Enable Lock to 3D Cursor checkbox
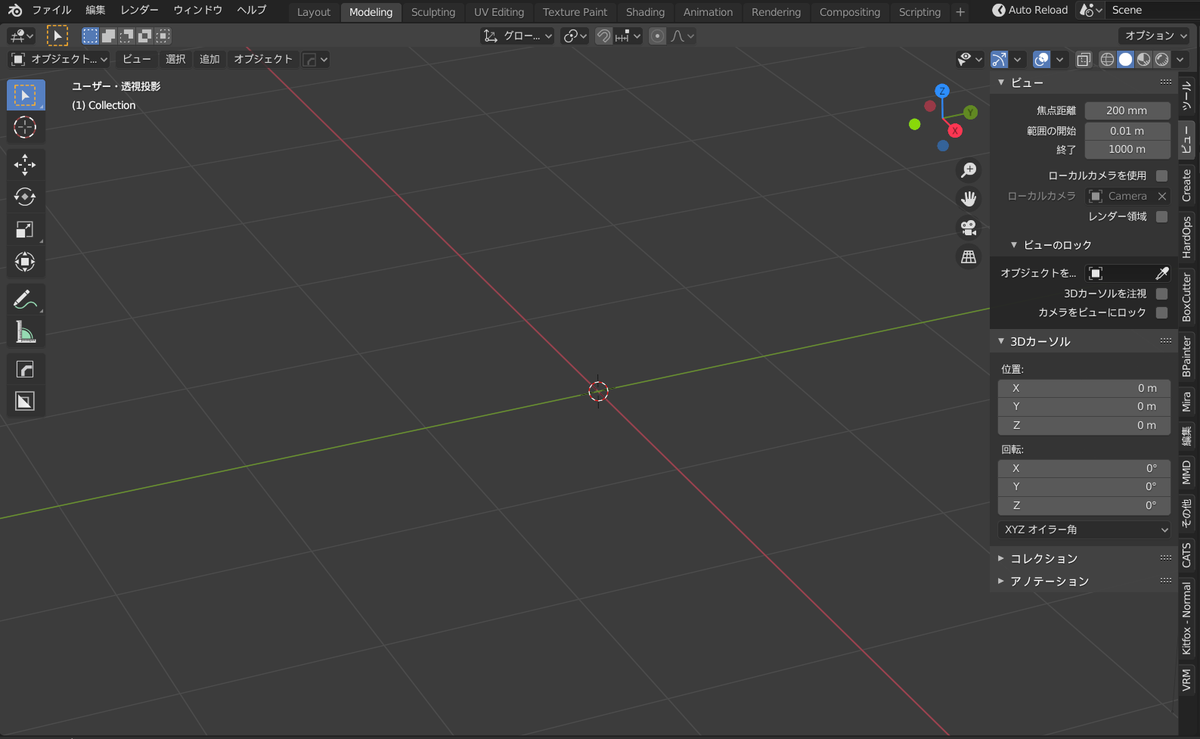 pos(1161,294)
